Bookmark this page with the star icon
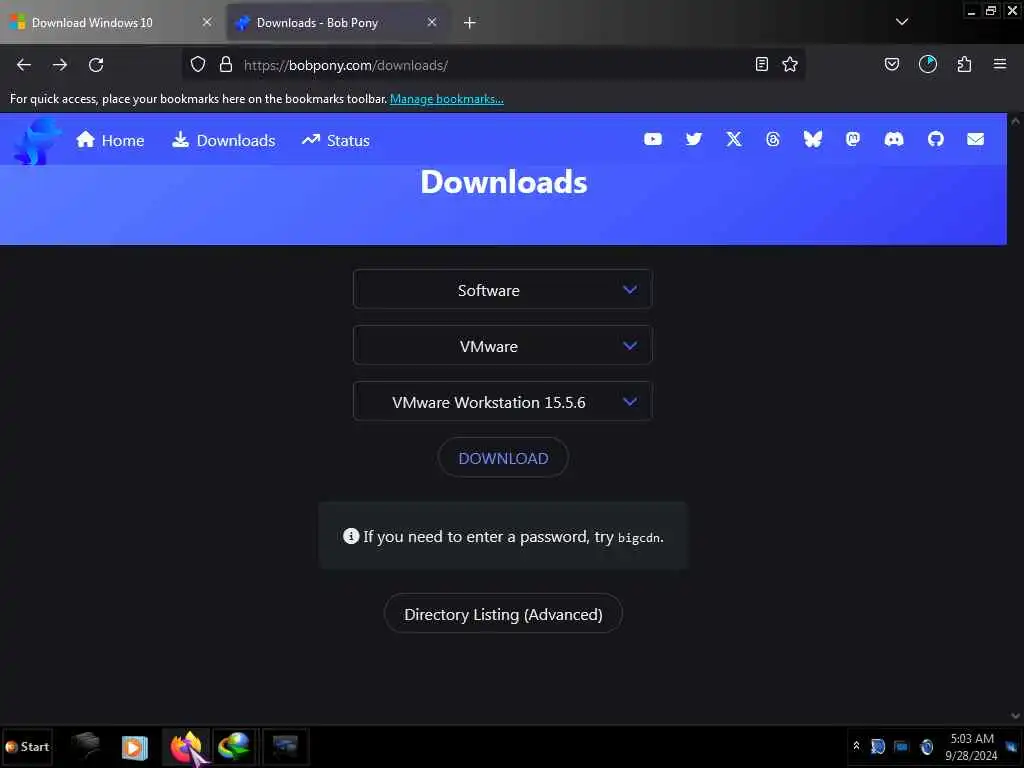This screenshot has height=768, width=1024. click(x=790, y=65)
